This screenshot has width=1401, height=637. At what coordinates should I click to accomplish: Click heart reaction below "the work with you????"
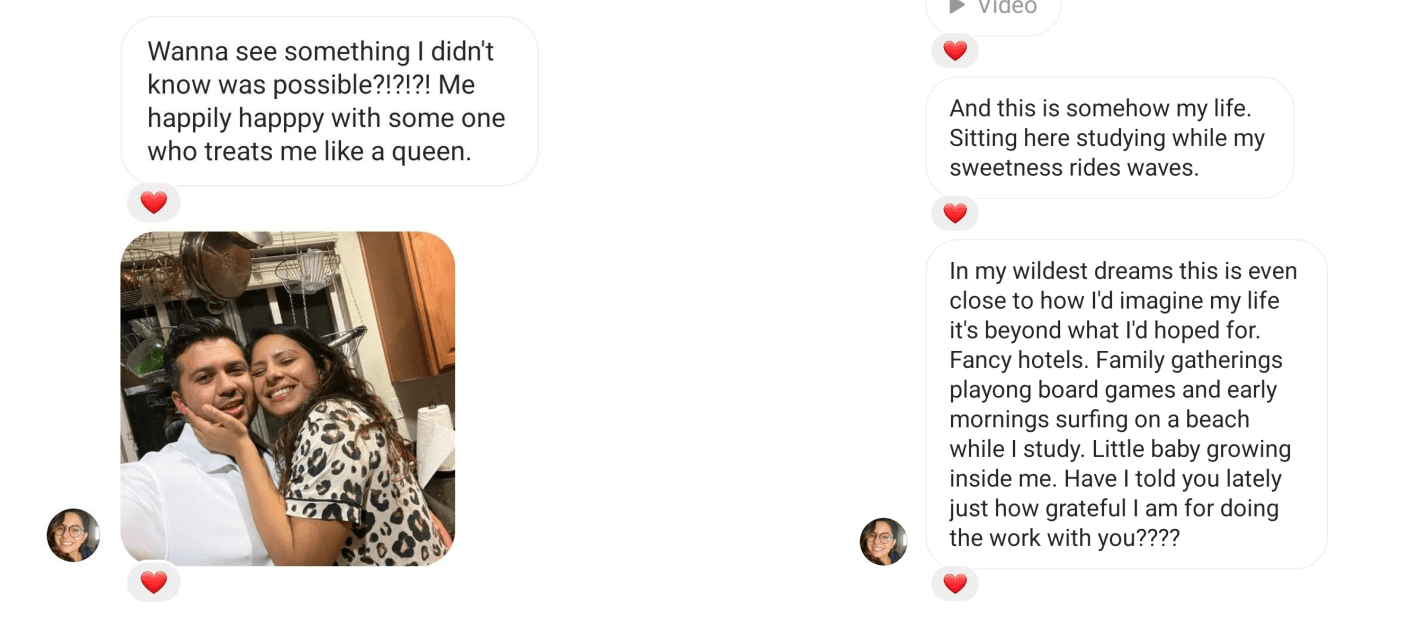click(x=955, y=583)
